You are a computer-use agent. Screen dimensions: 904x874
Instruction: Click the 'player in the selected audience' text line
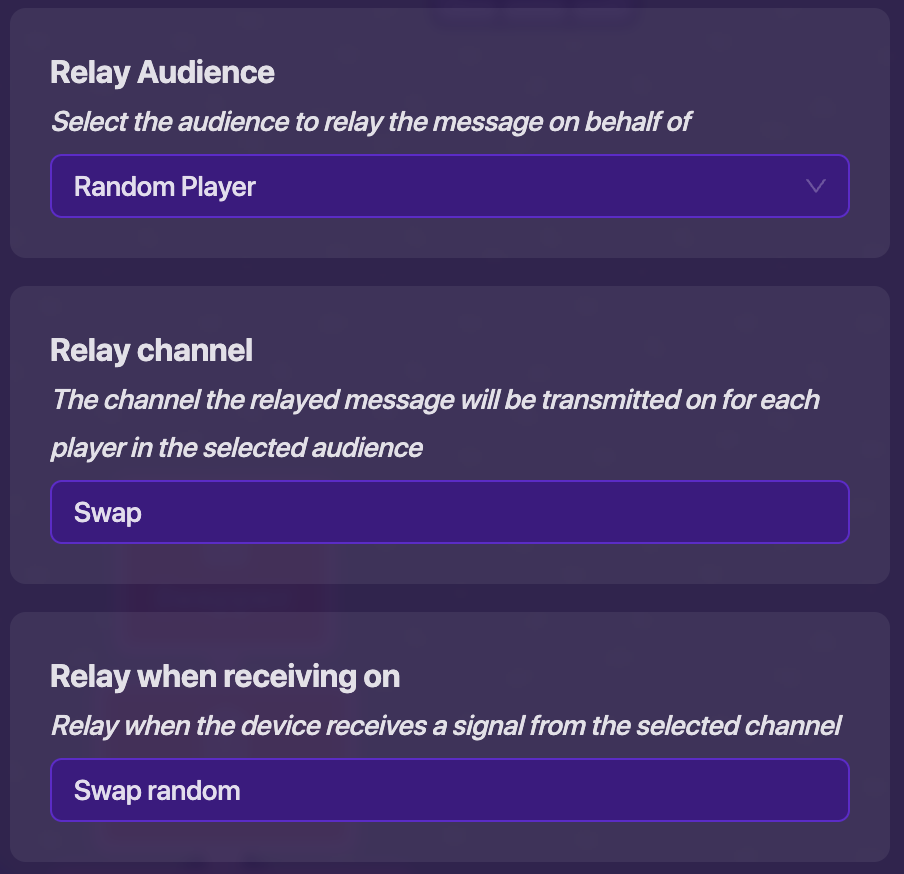tap(237, 447)
